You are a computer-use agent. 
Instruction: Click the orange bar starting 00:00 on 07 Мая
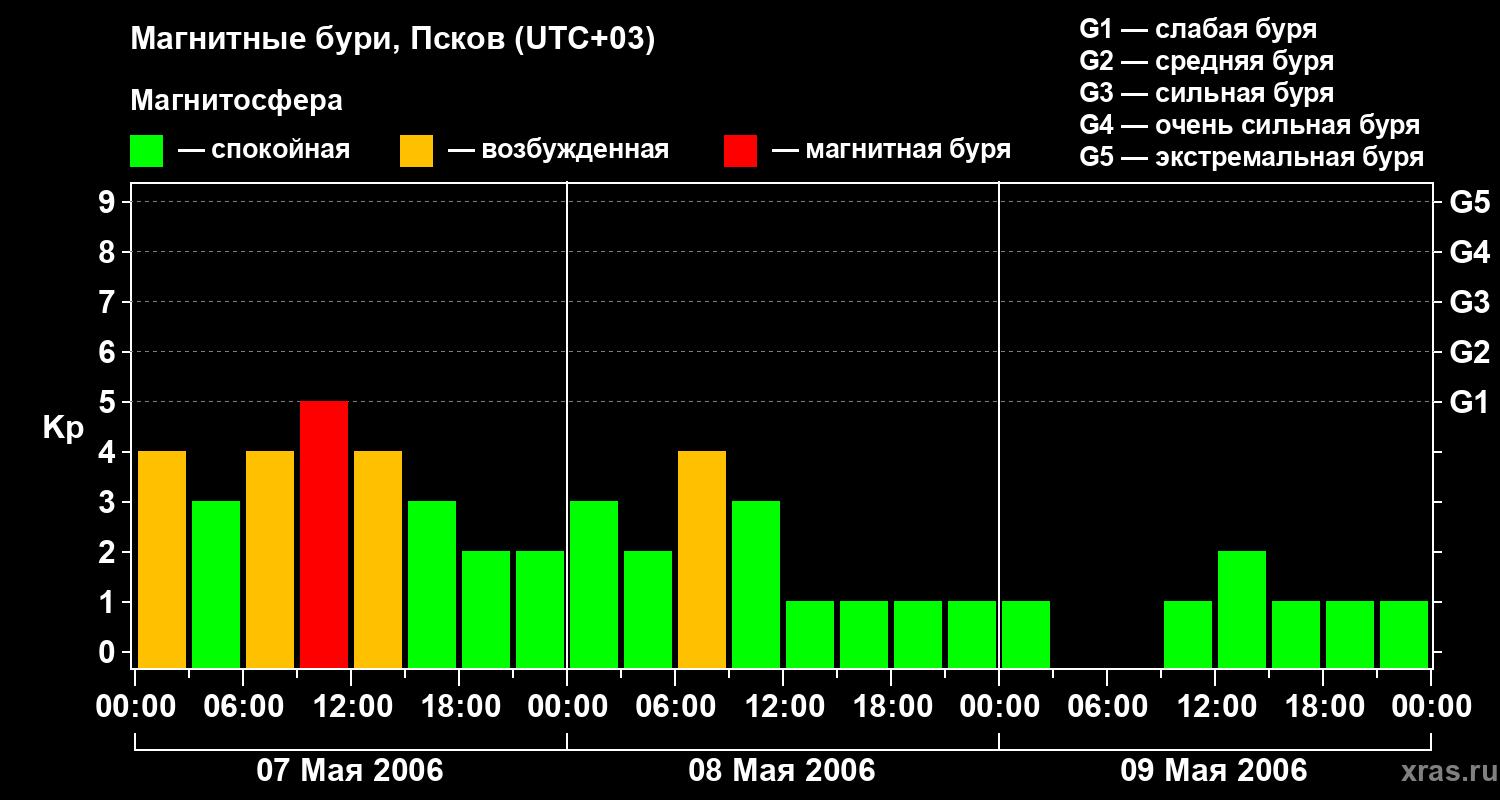pyautogui.click(x=162, y=560)
